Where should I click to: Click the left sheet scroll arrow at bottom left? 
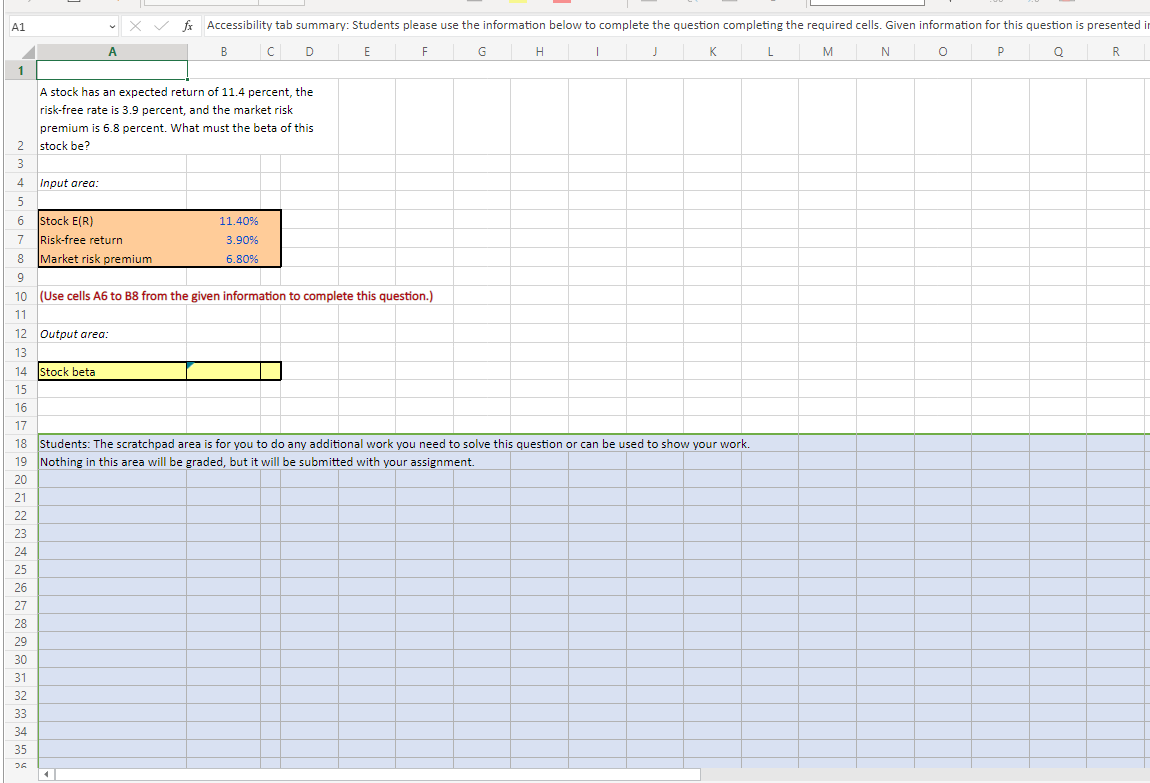44,773
